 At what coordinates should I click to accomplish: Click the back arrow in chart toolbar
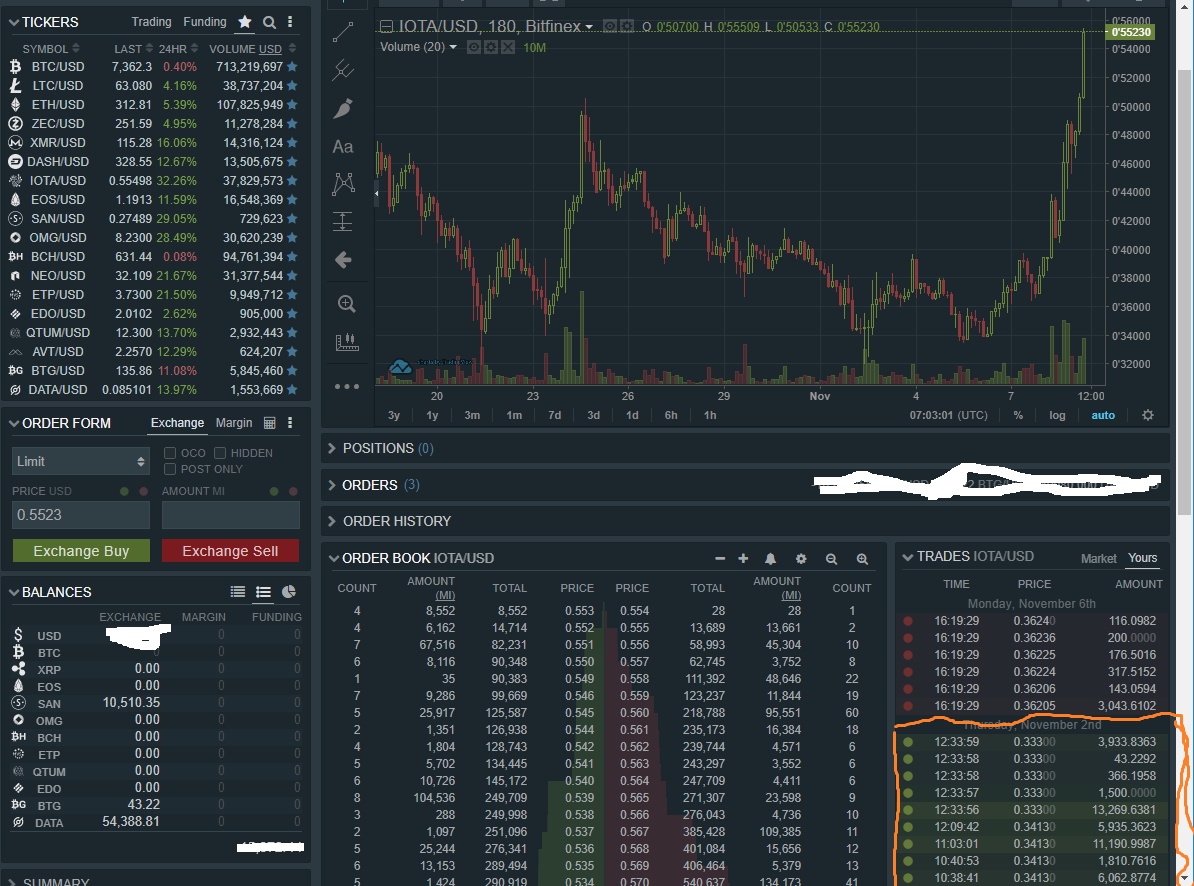point(343,260)
